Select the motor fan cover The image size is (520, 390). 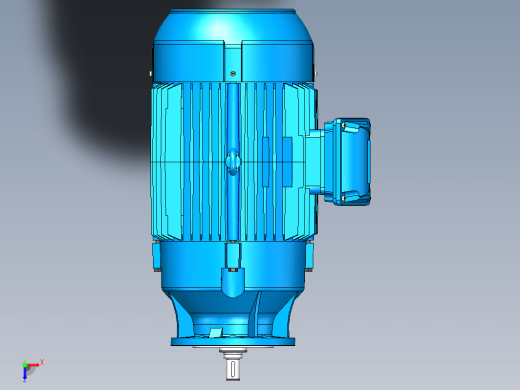click(233, 46)
